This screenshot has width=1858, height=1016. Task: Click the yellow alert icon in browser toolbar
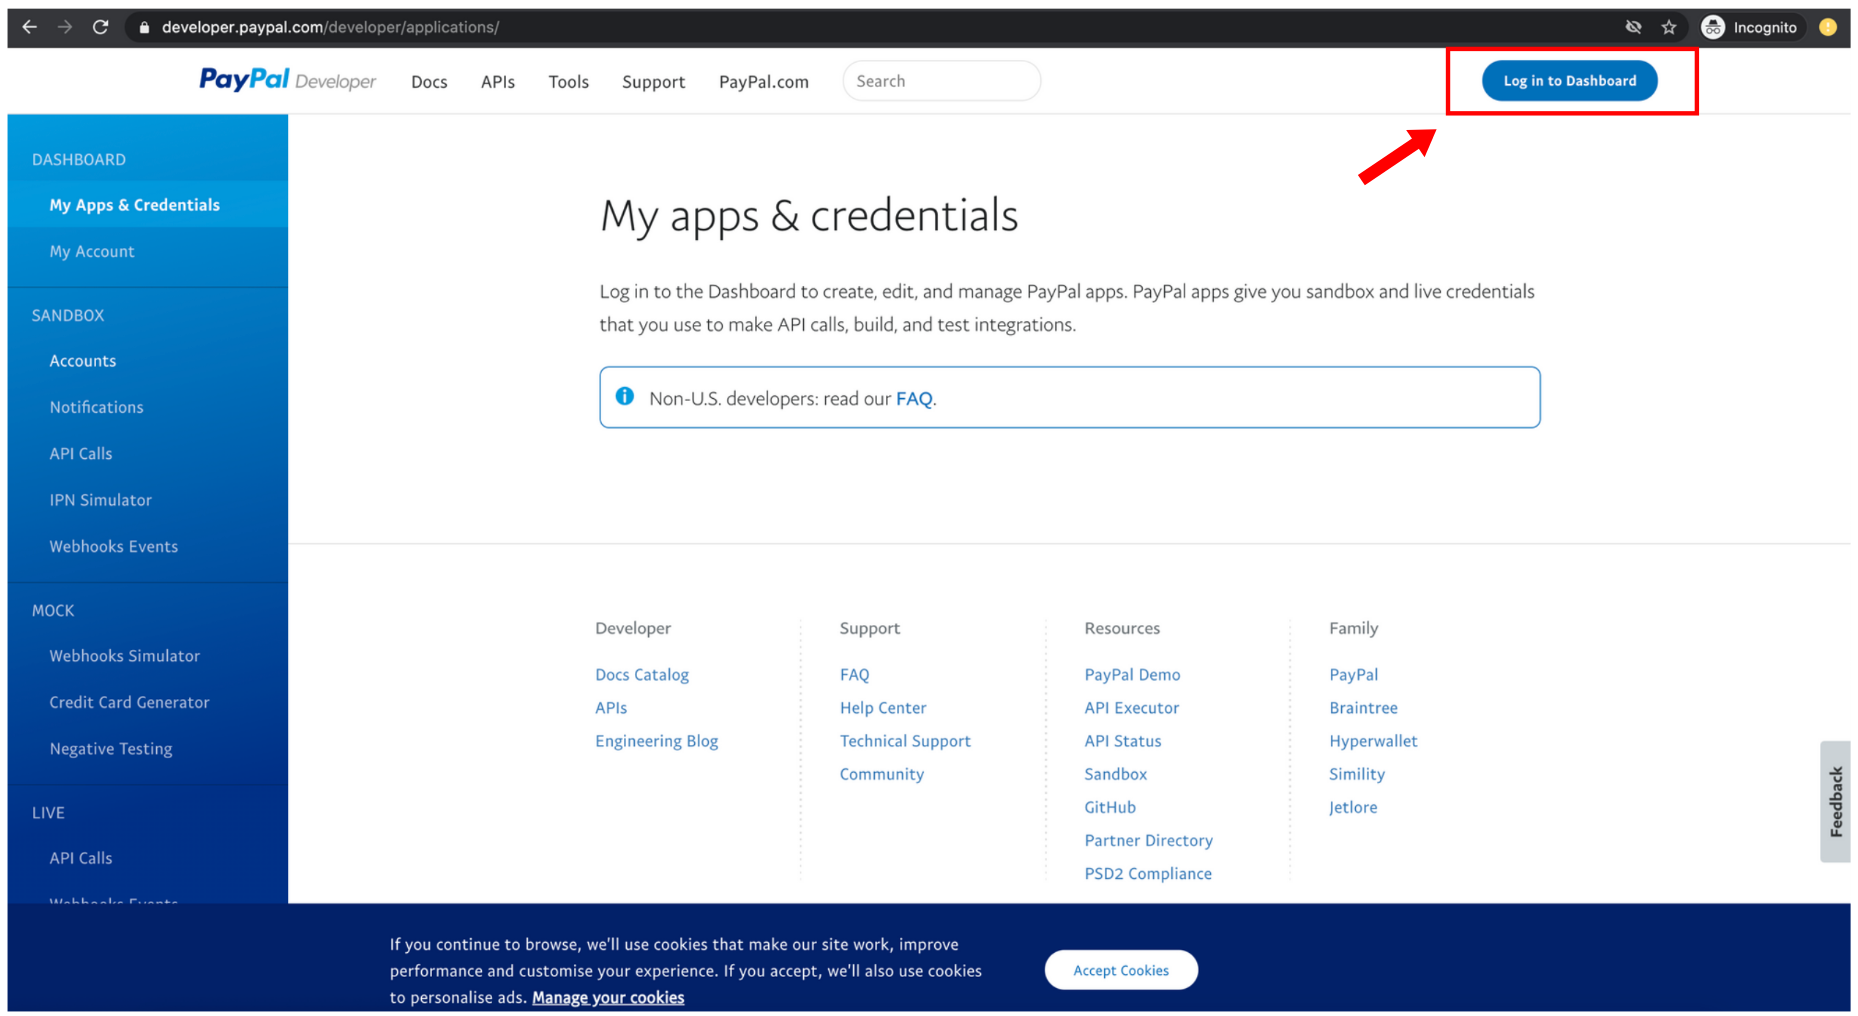click(x=1828, y=27)
